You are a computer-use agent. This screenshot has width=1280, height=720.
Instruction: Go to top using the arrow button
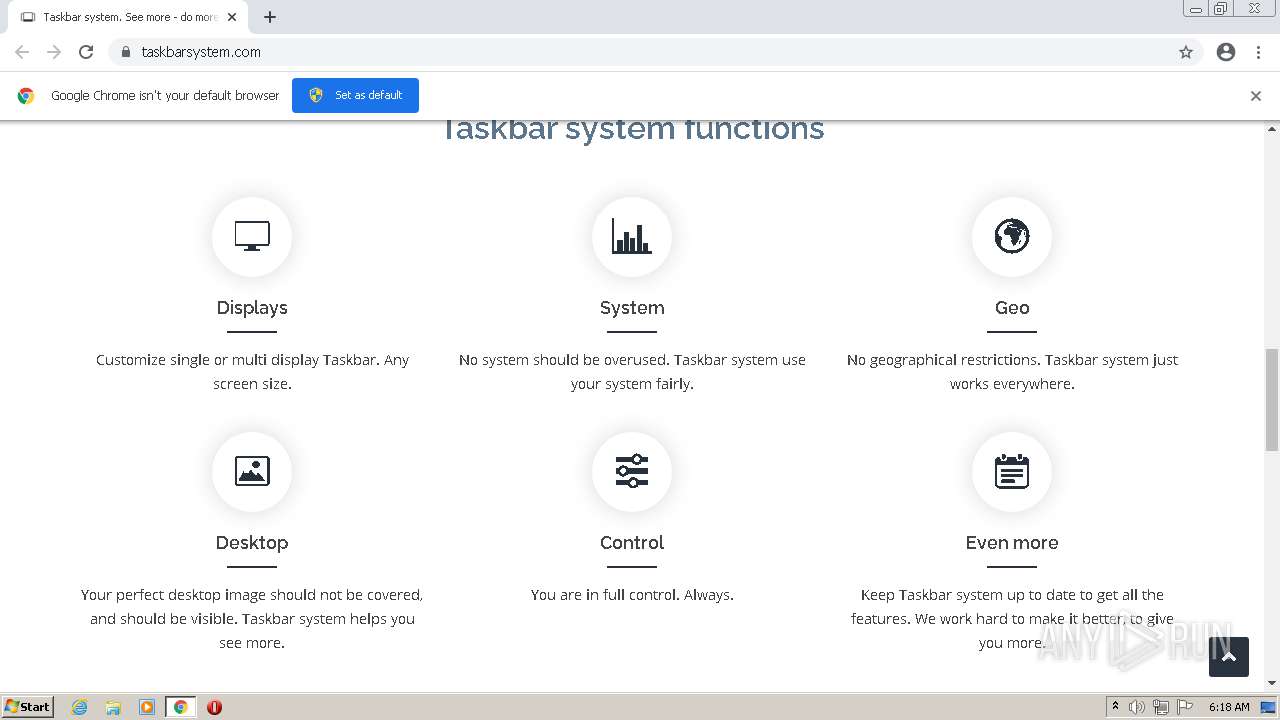pyautogui.click(x=1229, y=657)
